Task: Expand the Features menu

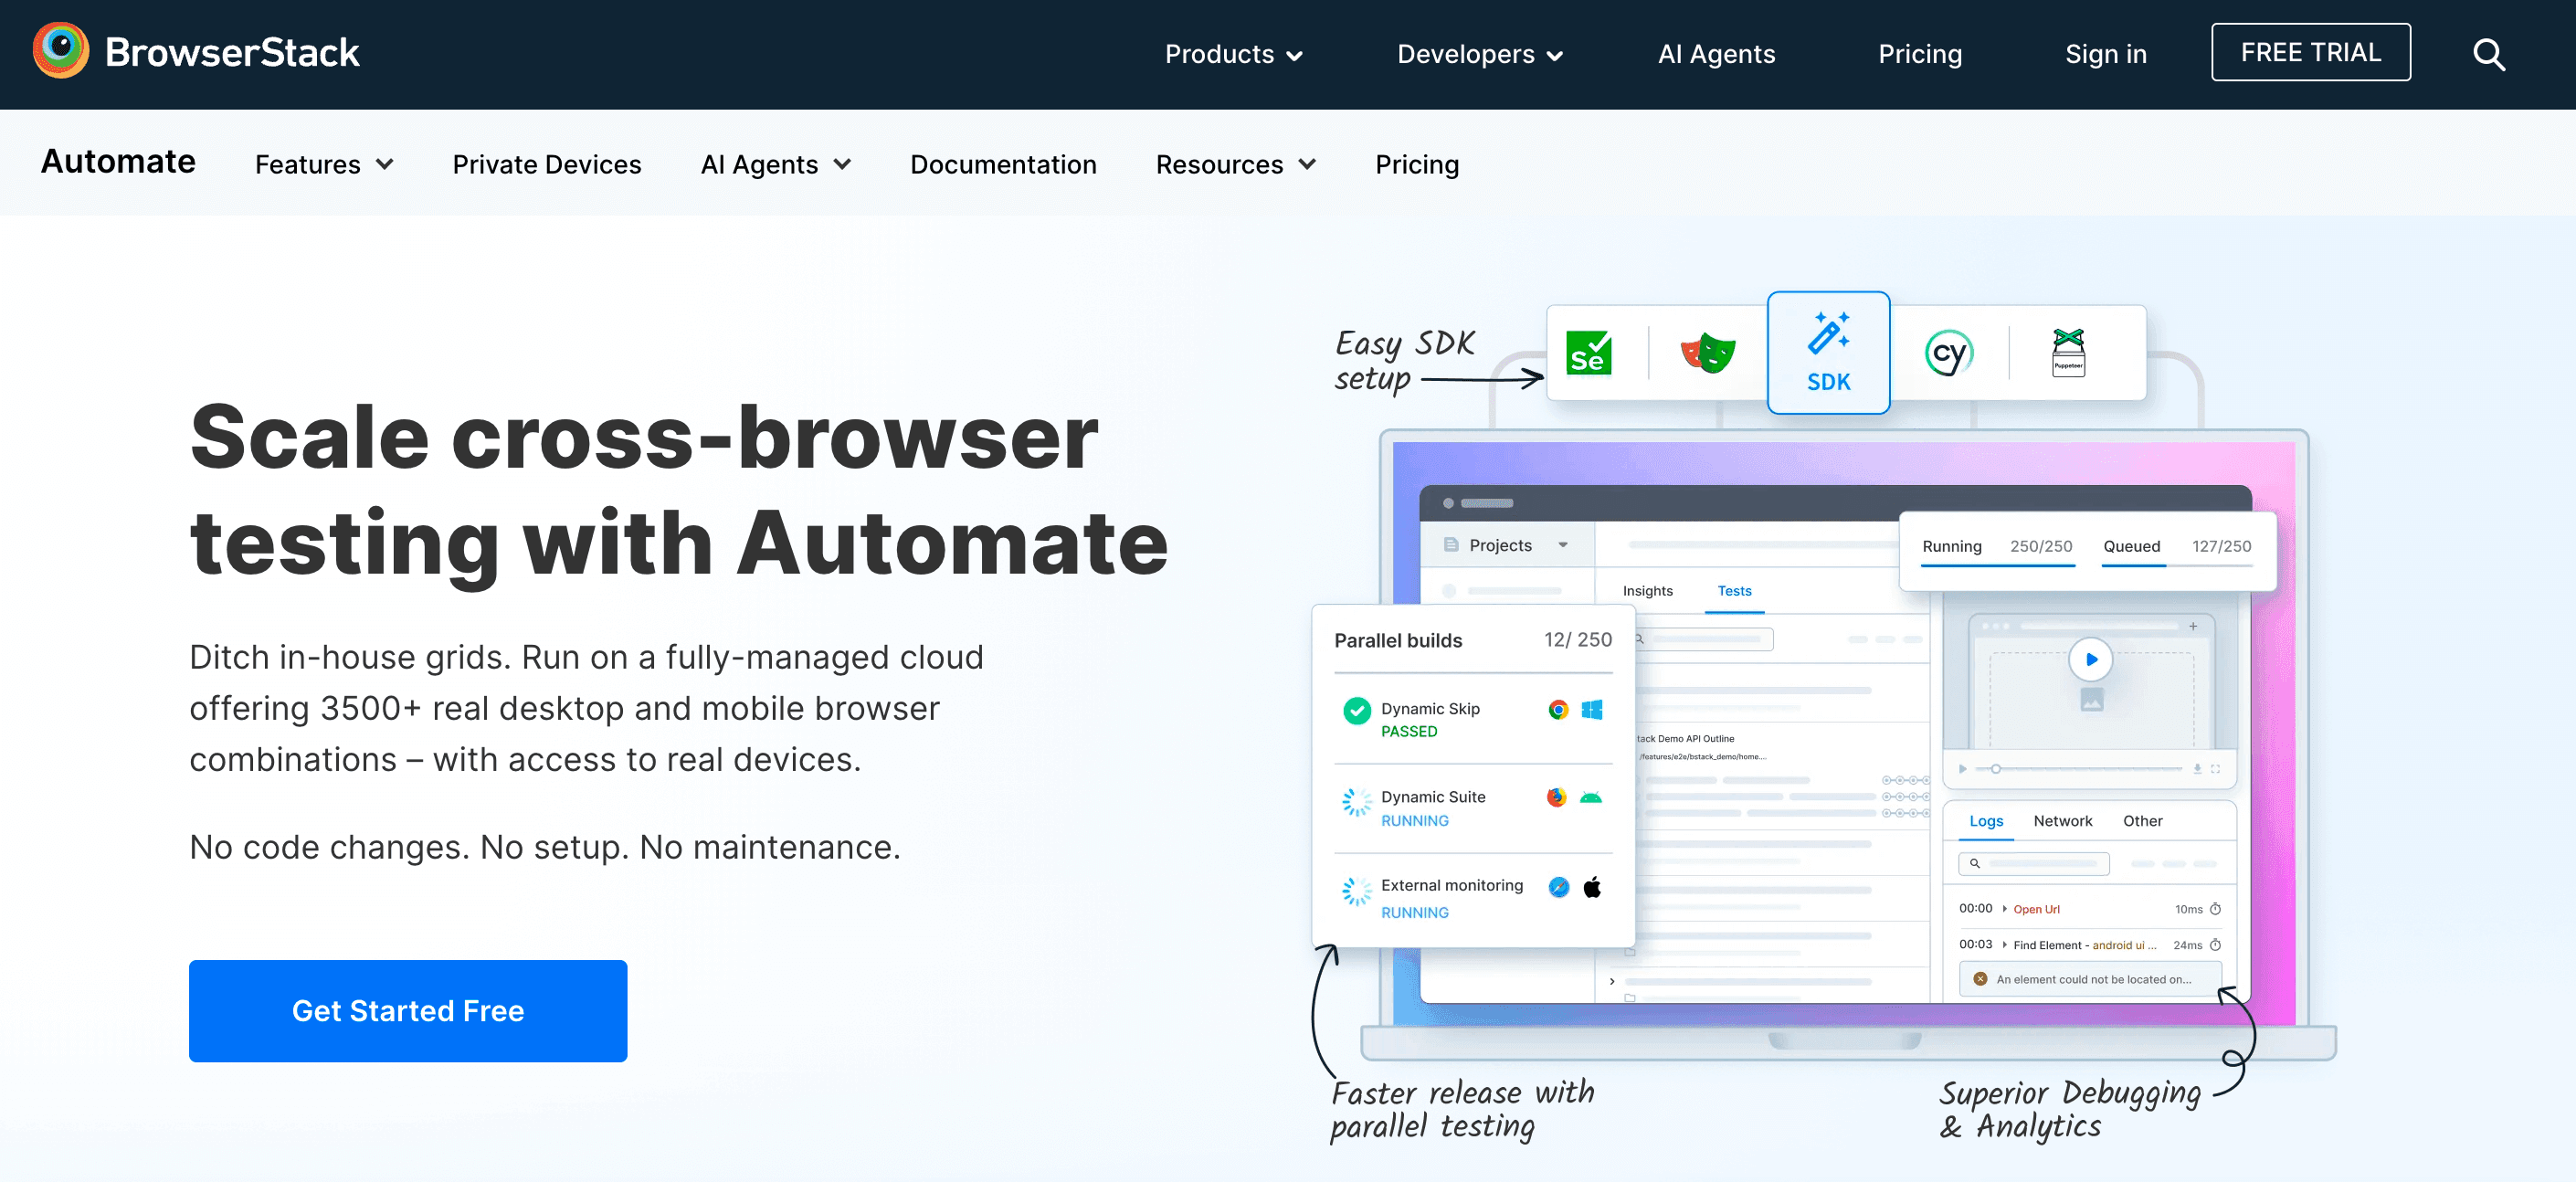Action: click(323, 164)
